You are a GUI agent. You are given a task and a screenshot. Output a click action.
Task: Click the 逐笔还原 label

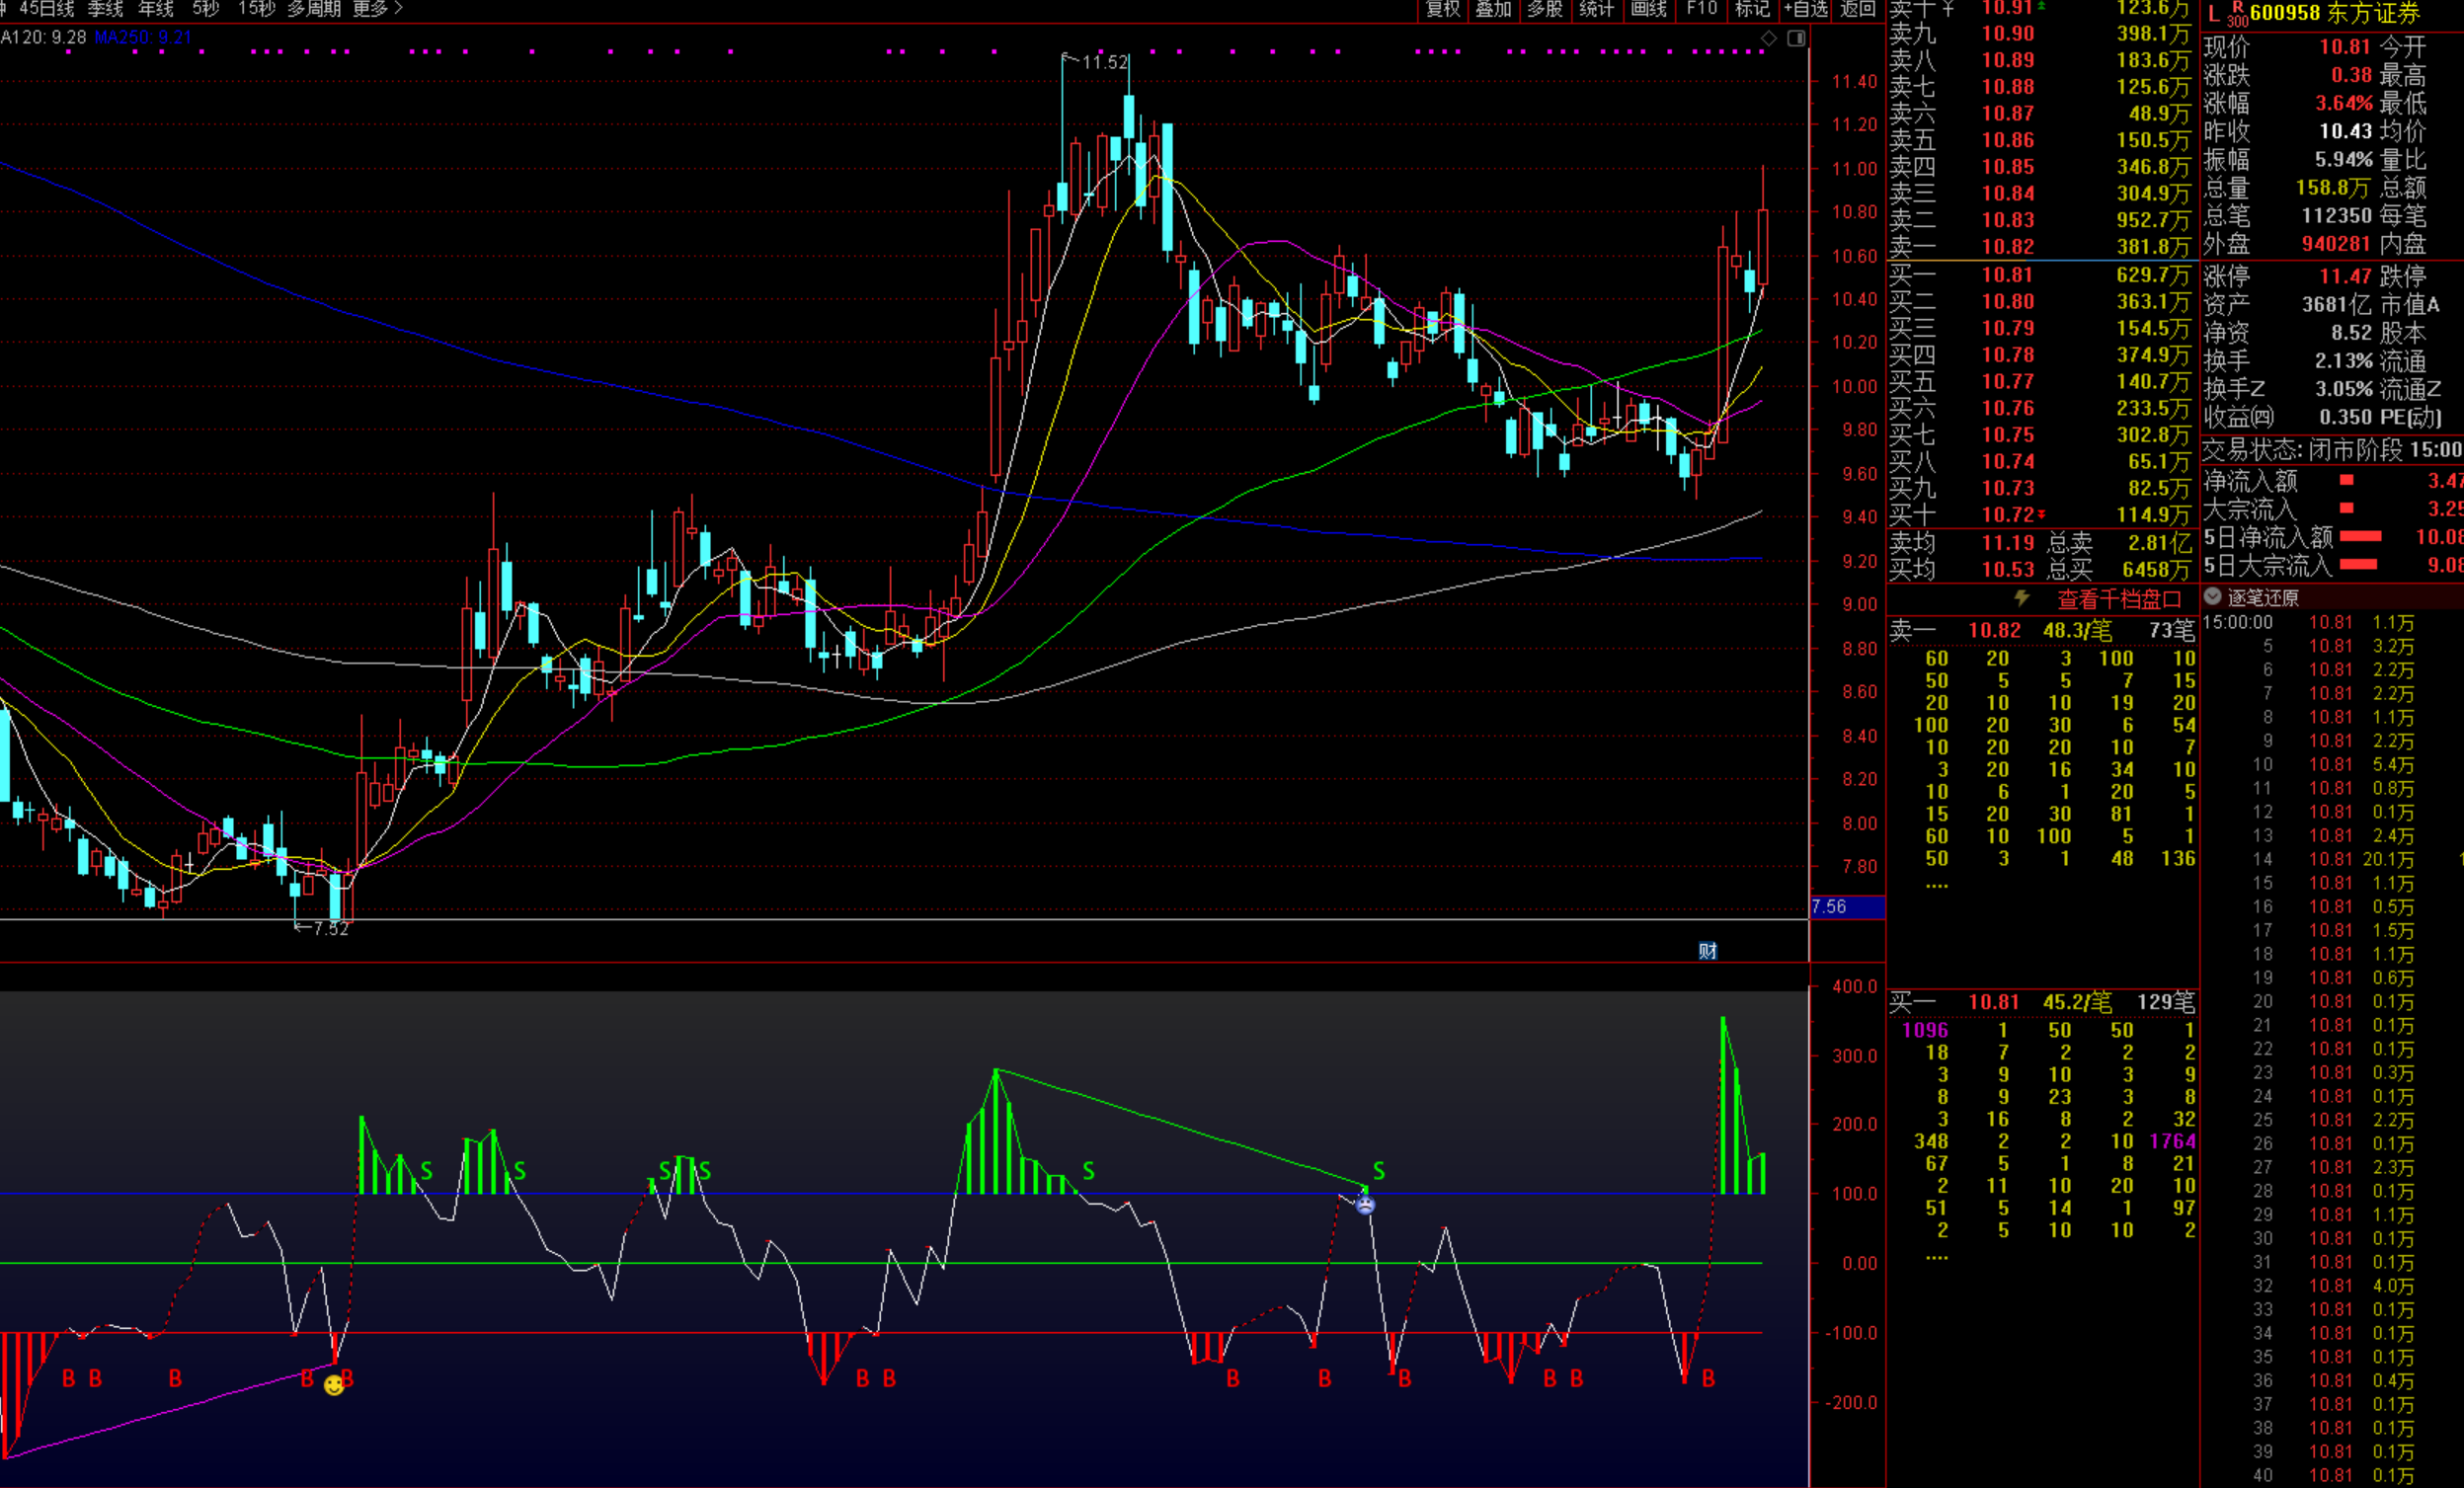coord(2263,598)
